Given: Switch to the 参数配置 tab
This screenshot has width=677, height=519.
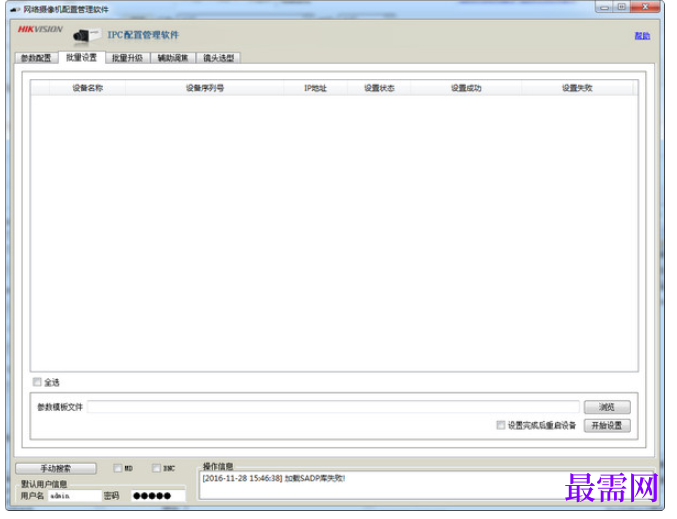Looking at the screenshot, I should (x=36, y=58).
